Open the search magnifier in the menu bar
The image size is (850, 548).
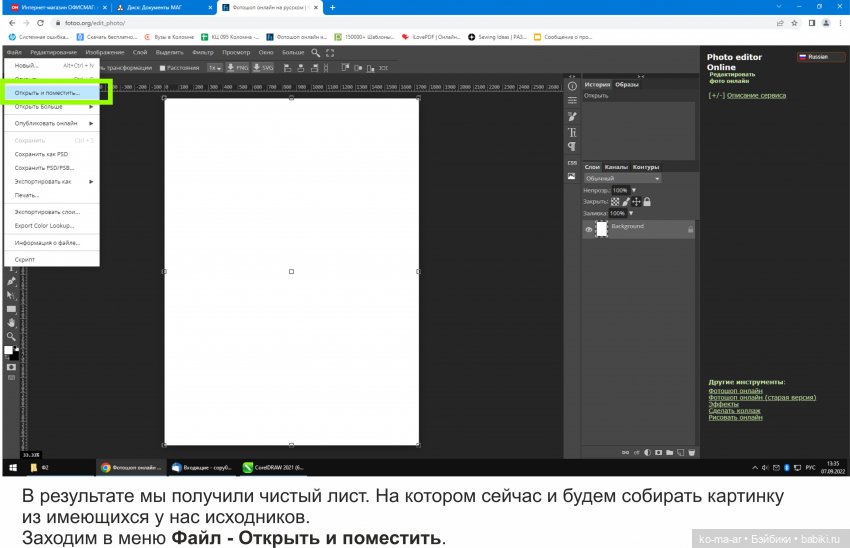tap(315, 53)
